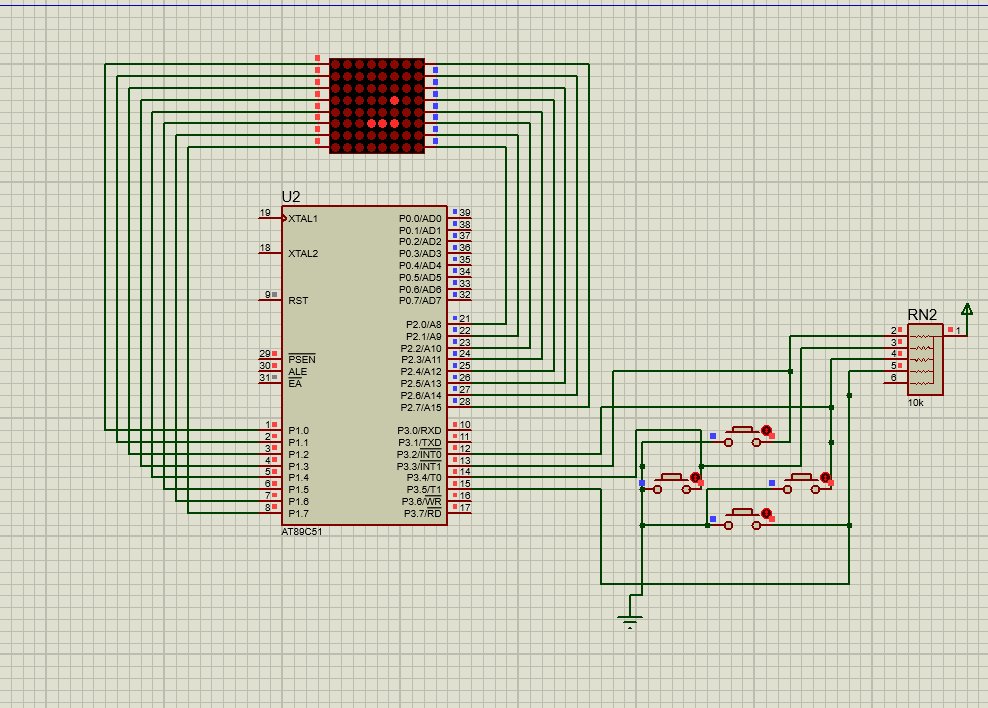Click the P2.7/A15 pin 28 on U2
This screenshot has width=988, height=708.
point(461,407)
